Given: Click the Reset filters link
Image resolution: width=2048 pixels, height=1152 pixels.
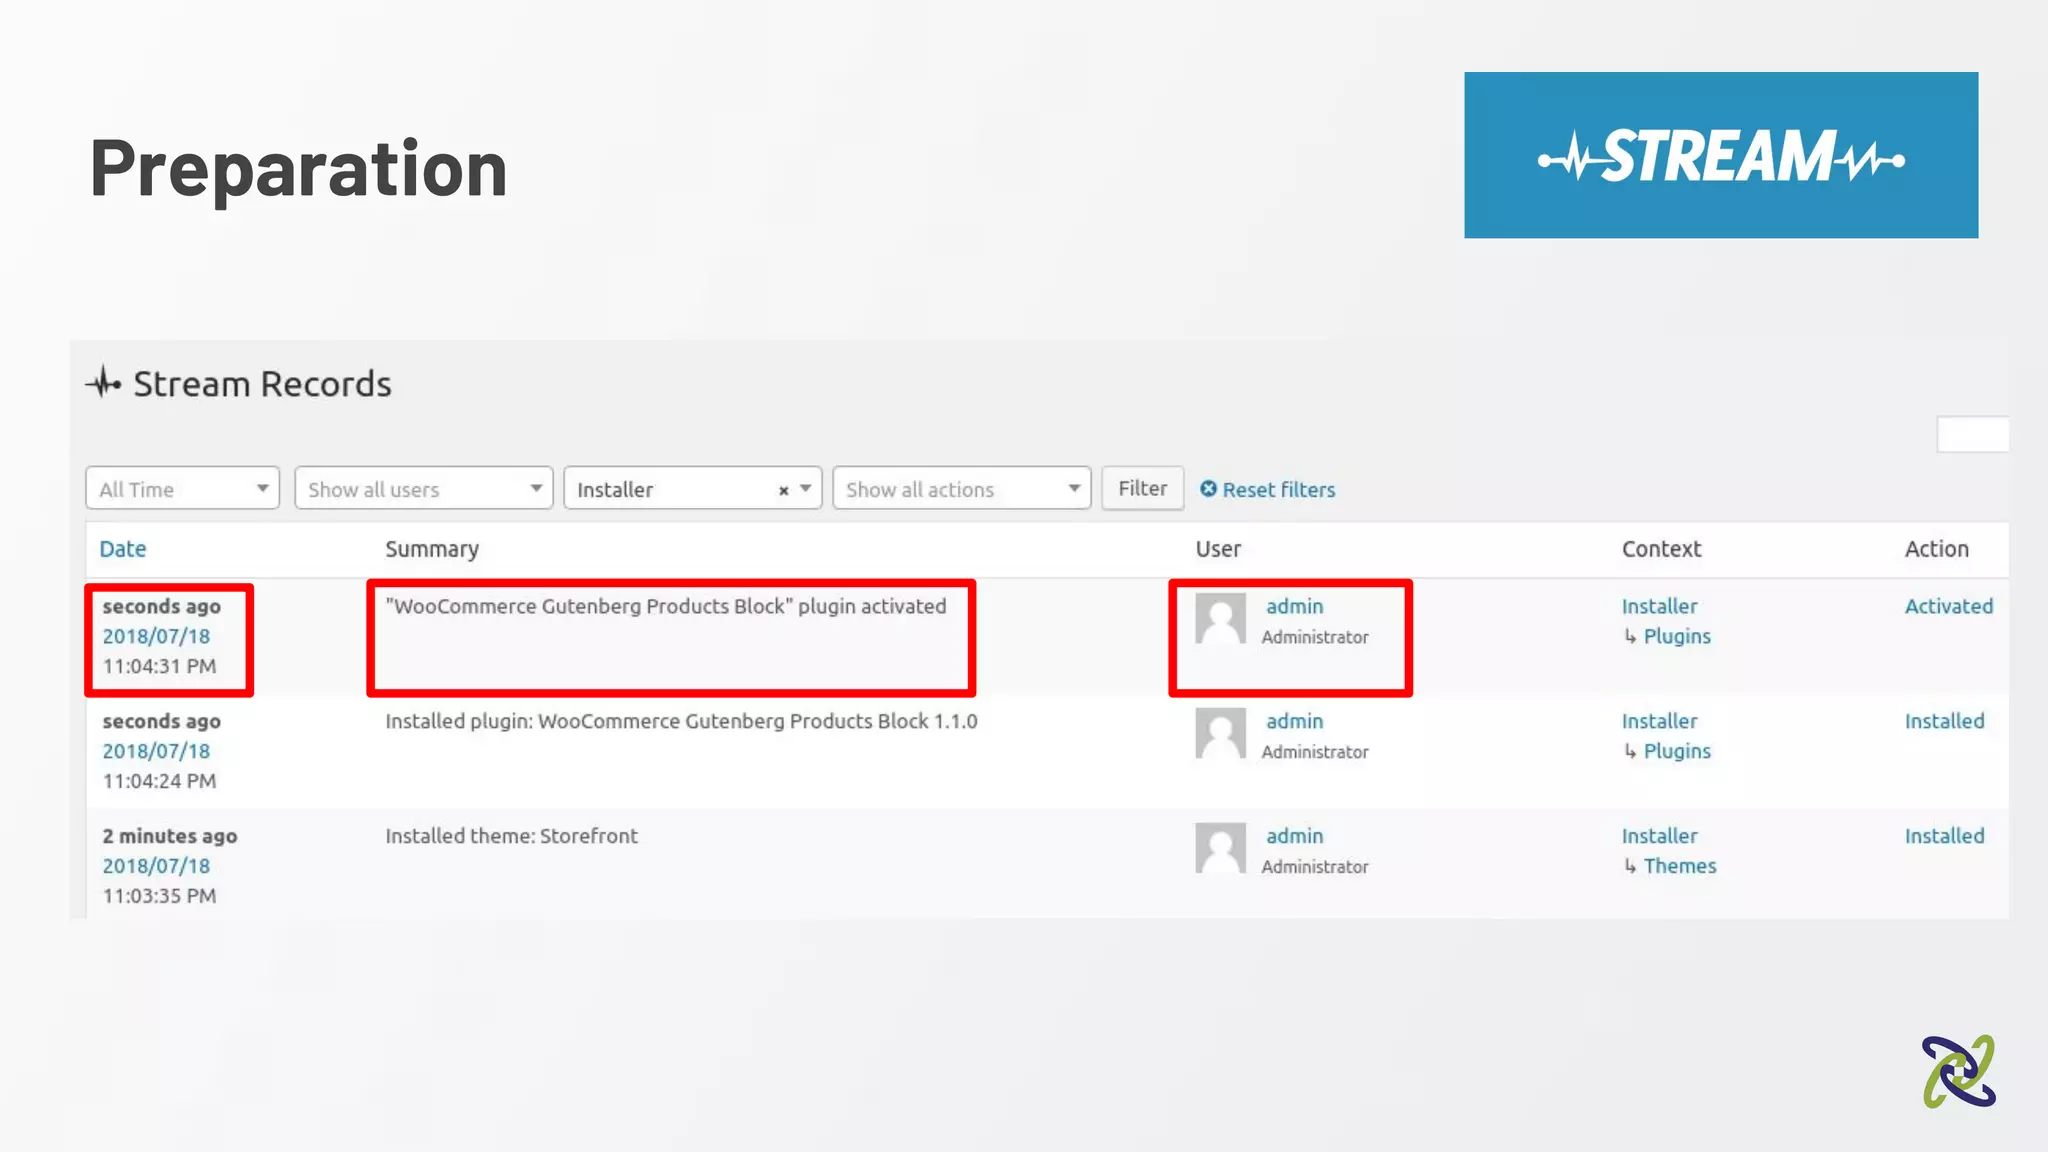Looking at the screenshot, I should (1278, 490).
